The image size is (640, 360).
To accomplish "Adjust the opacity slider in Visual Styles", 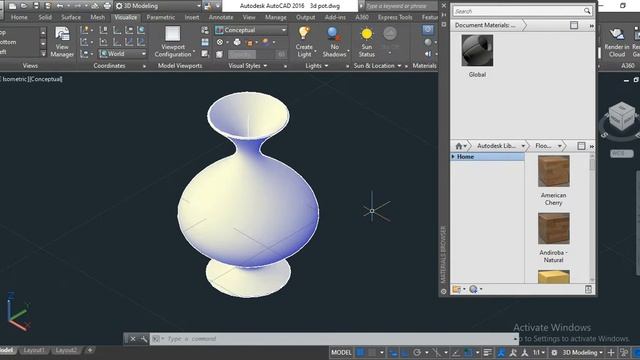I will click(x=257, y=54).
